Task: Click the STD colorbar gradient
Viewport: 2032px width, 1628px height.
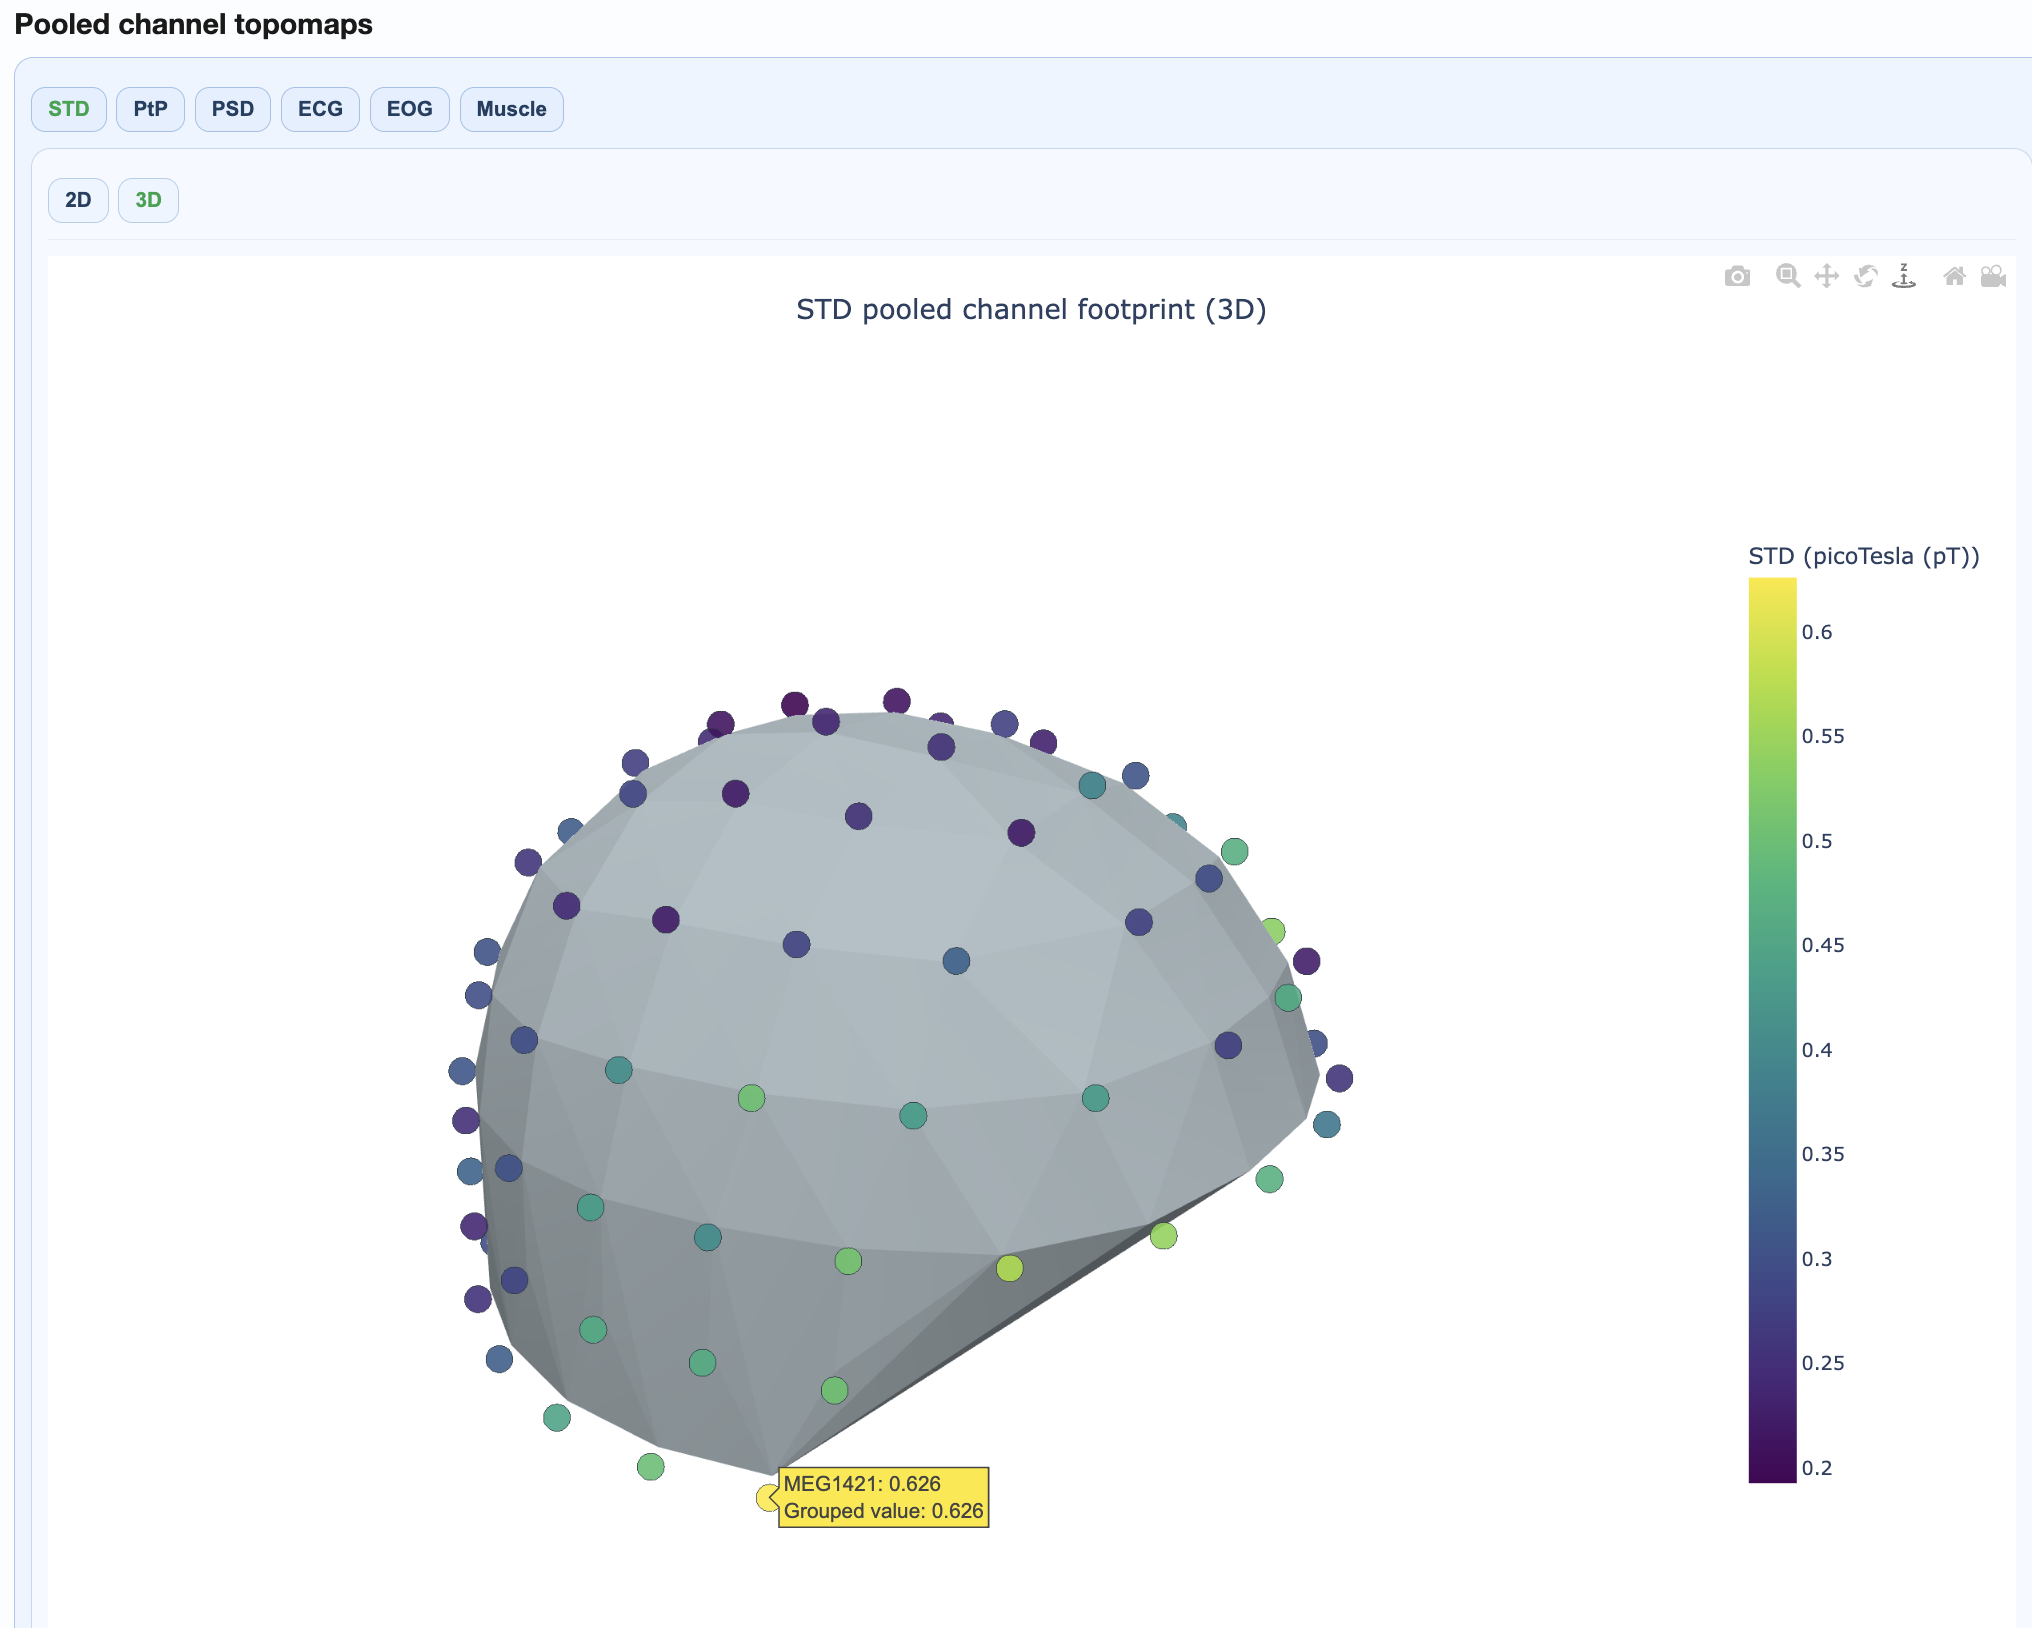Action: point(1772,1030)
